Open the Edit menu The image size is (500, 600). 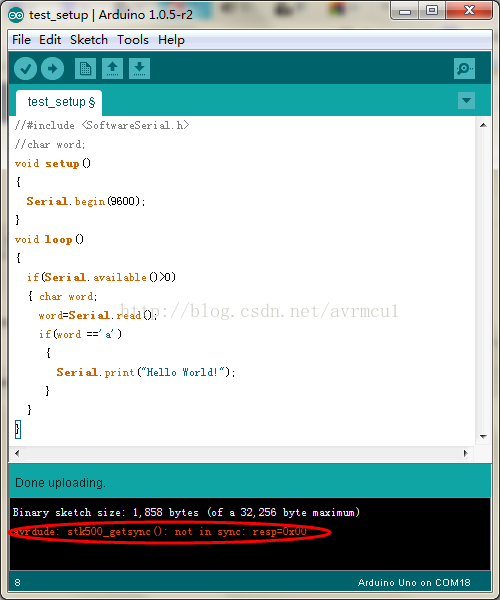(50, 40)
